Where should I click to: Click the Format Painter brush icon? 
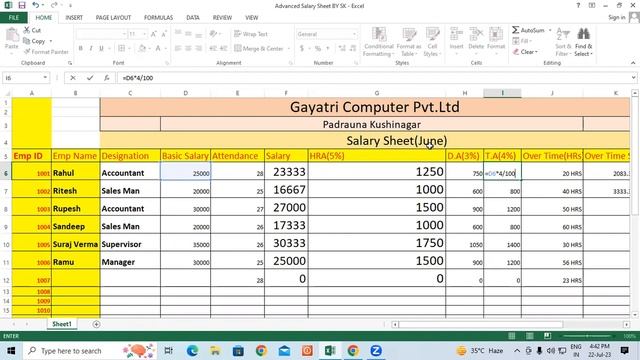click(27, 51)
